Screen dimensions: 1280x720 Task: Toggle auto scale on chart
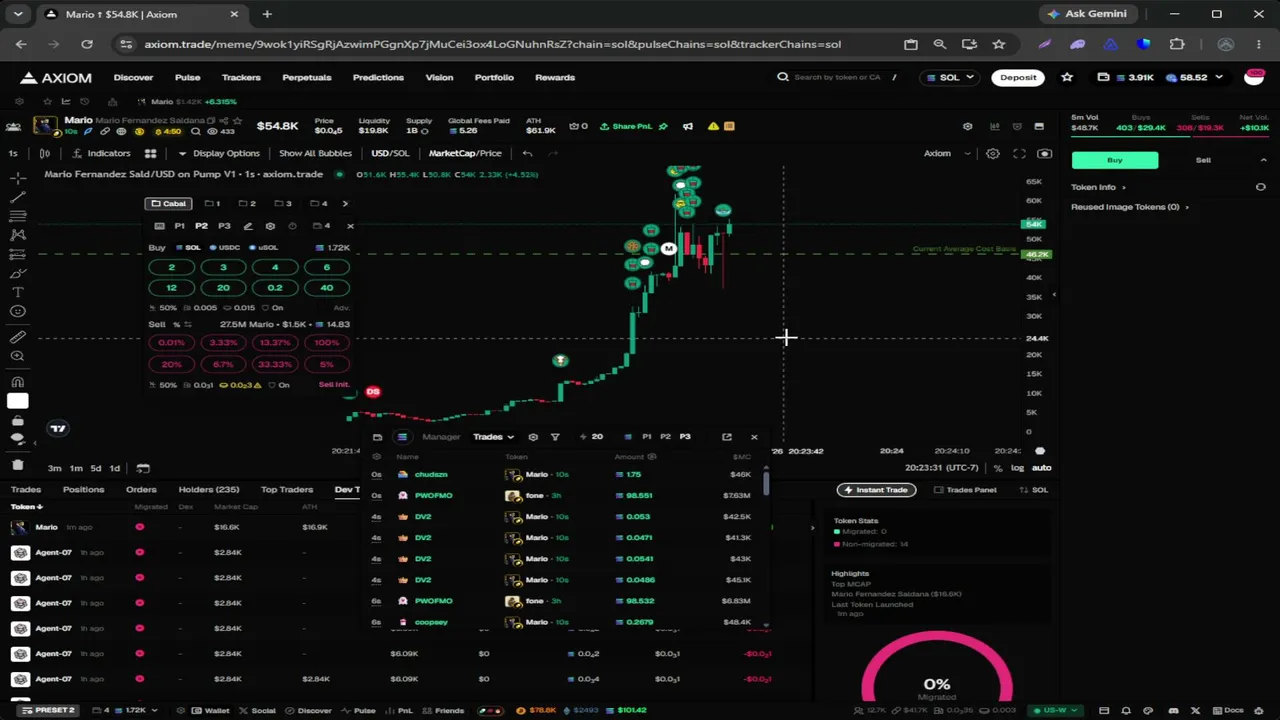tap(1041, 468)
